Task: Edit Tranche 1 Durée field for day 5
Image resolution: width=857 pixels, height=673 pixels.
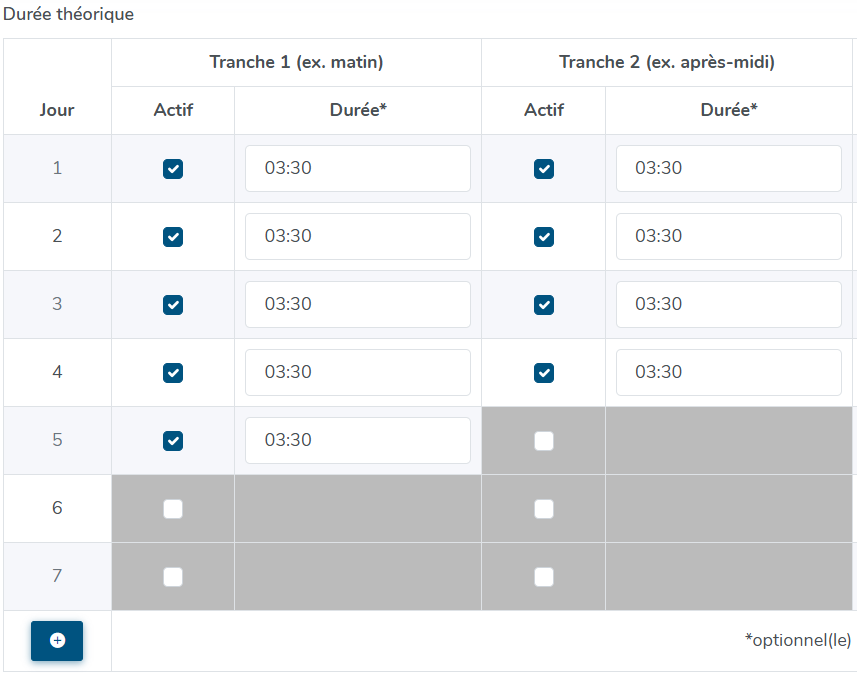Action: (x=358, y=441)
